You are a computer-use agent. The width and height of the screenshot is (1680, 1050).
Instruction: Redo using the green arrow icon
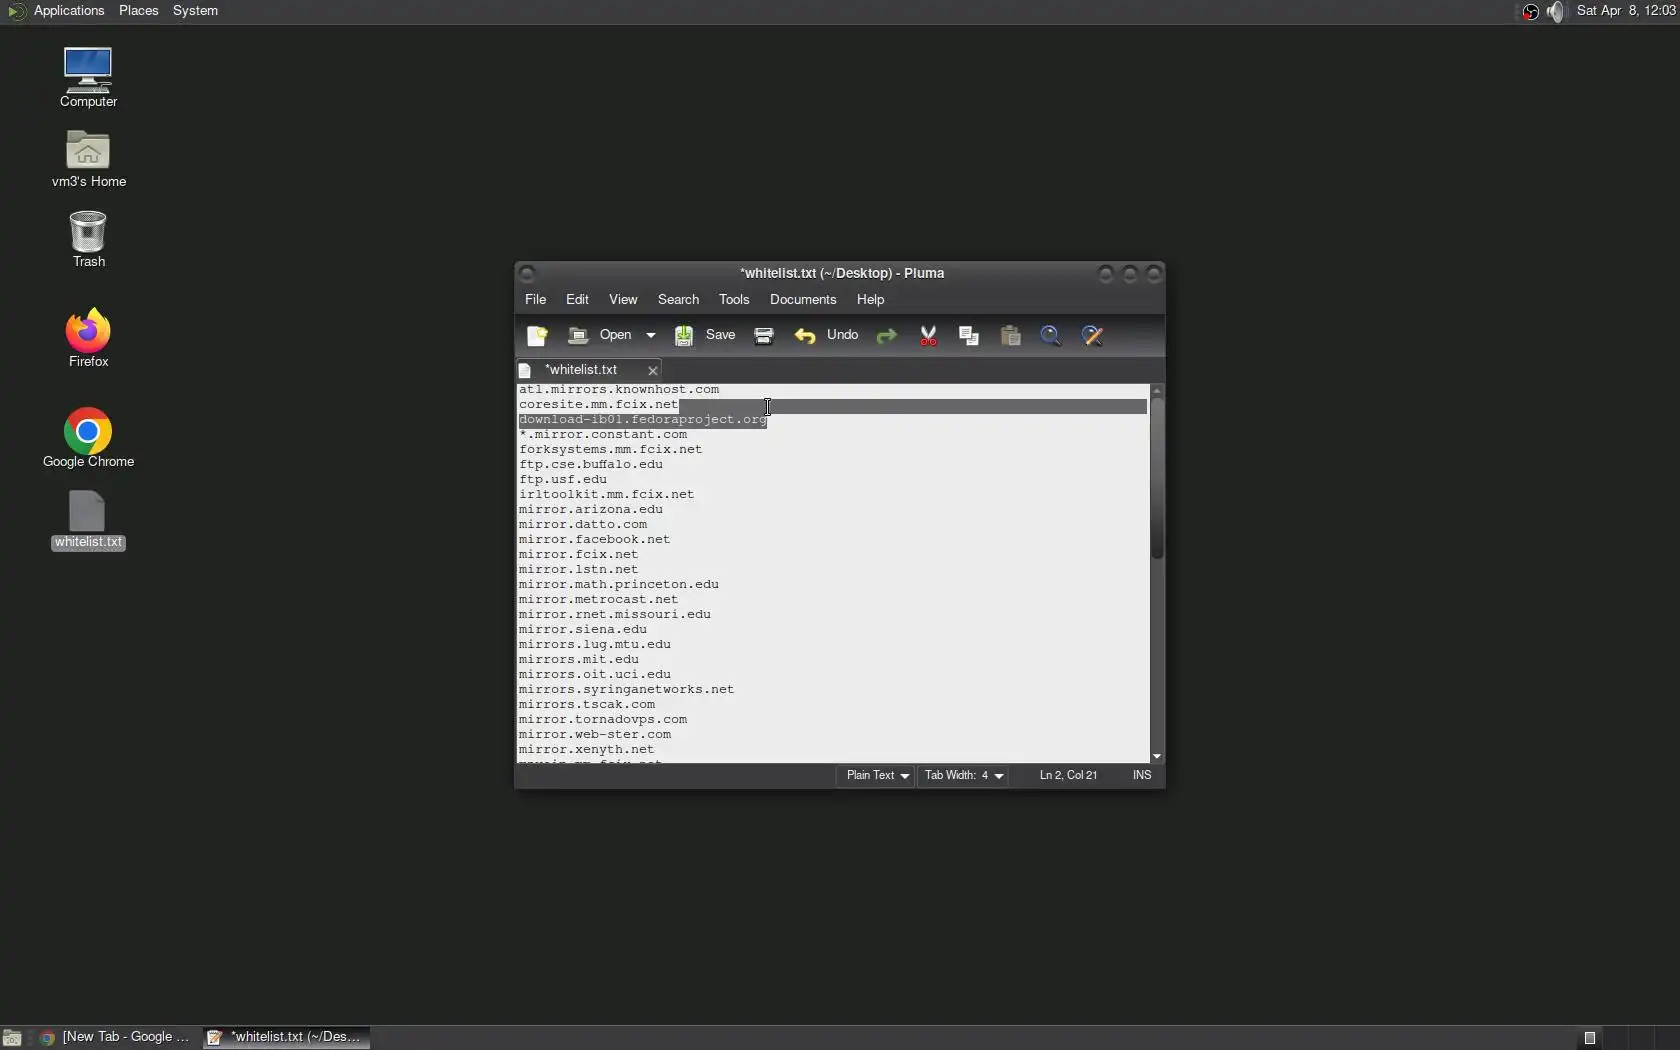click(x=886, y=336)
